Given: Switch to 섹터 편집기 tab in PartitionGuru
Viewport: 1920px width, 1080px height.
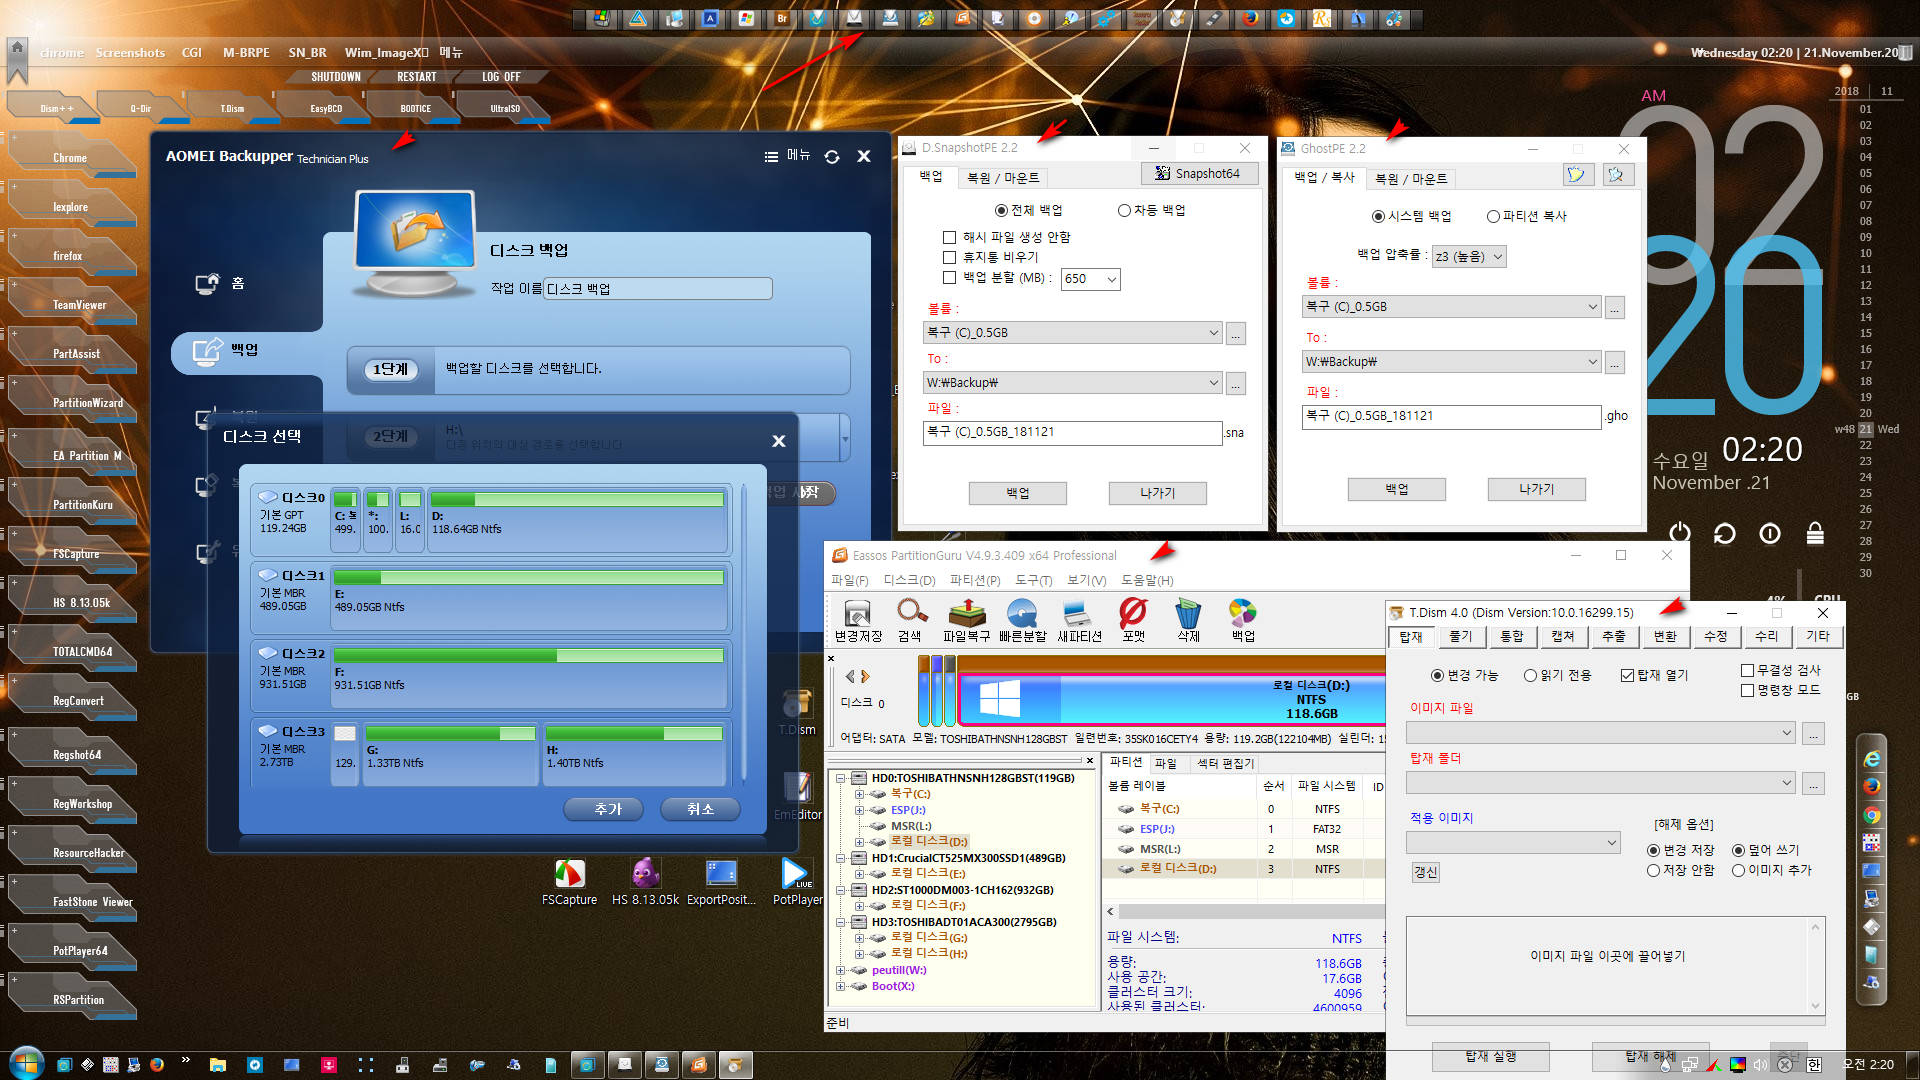Looking at the screenshot, I should click(x=1225, y=763).
